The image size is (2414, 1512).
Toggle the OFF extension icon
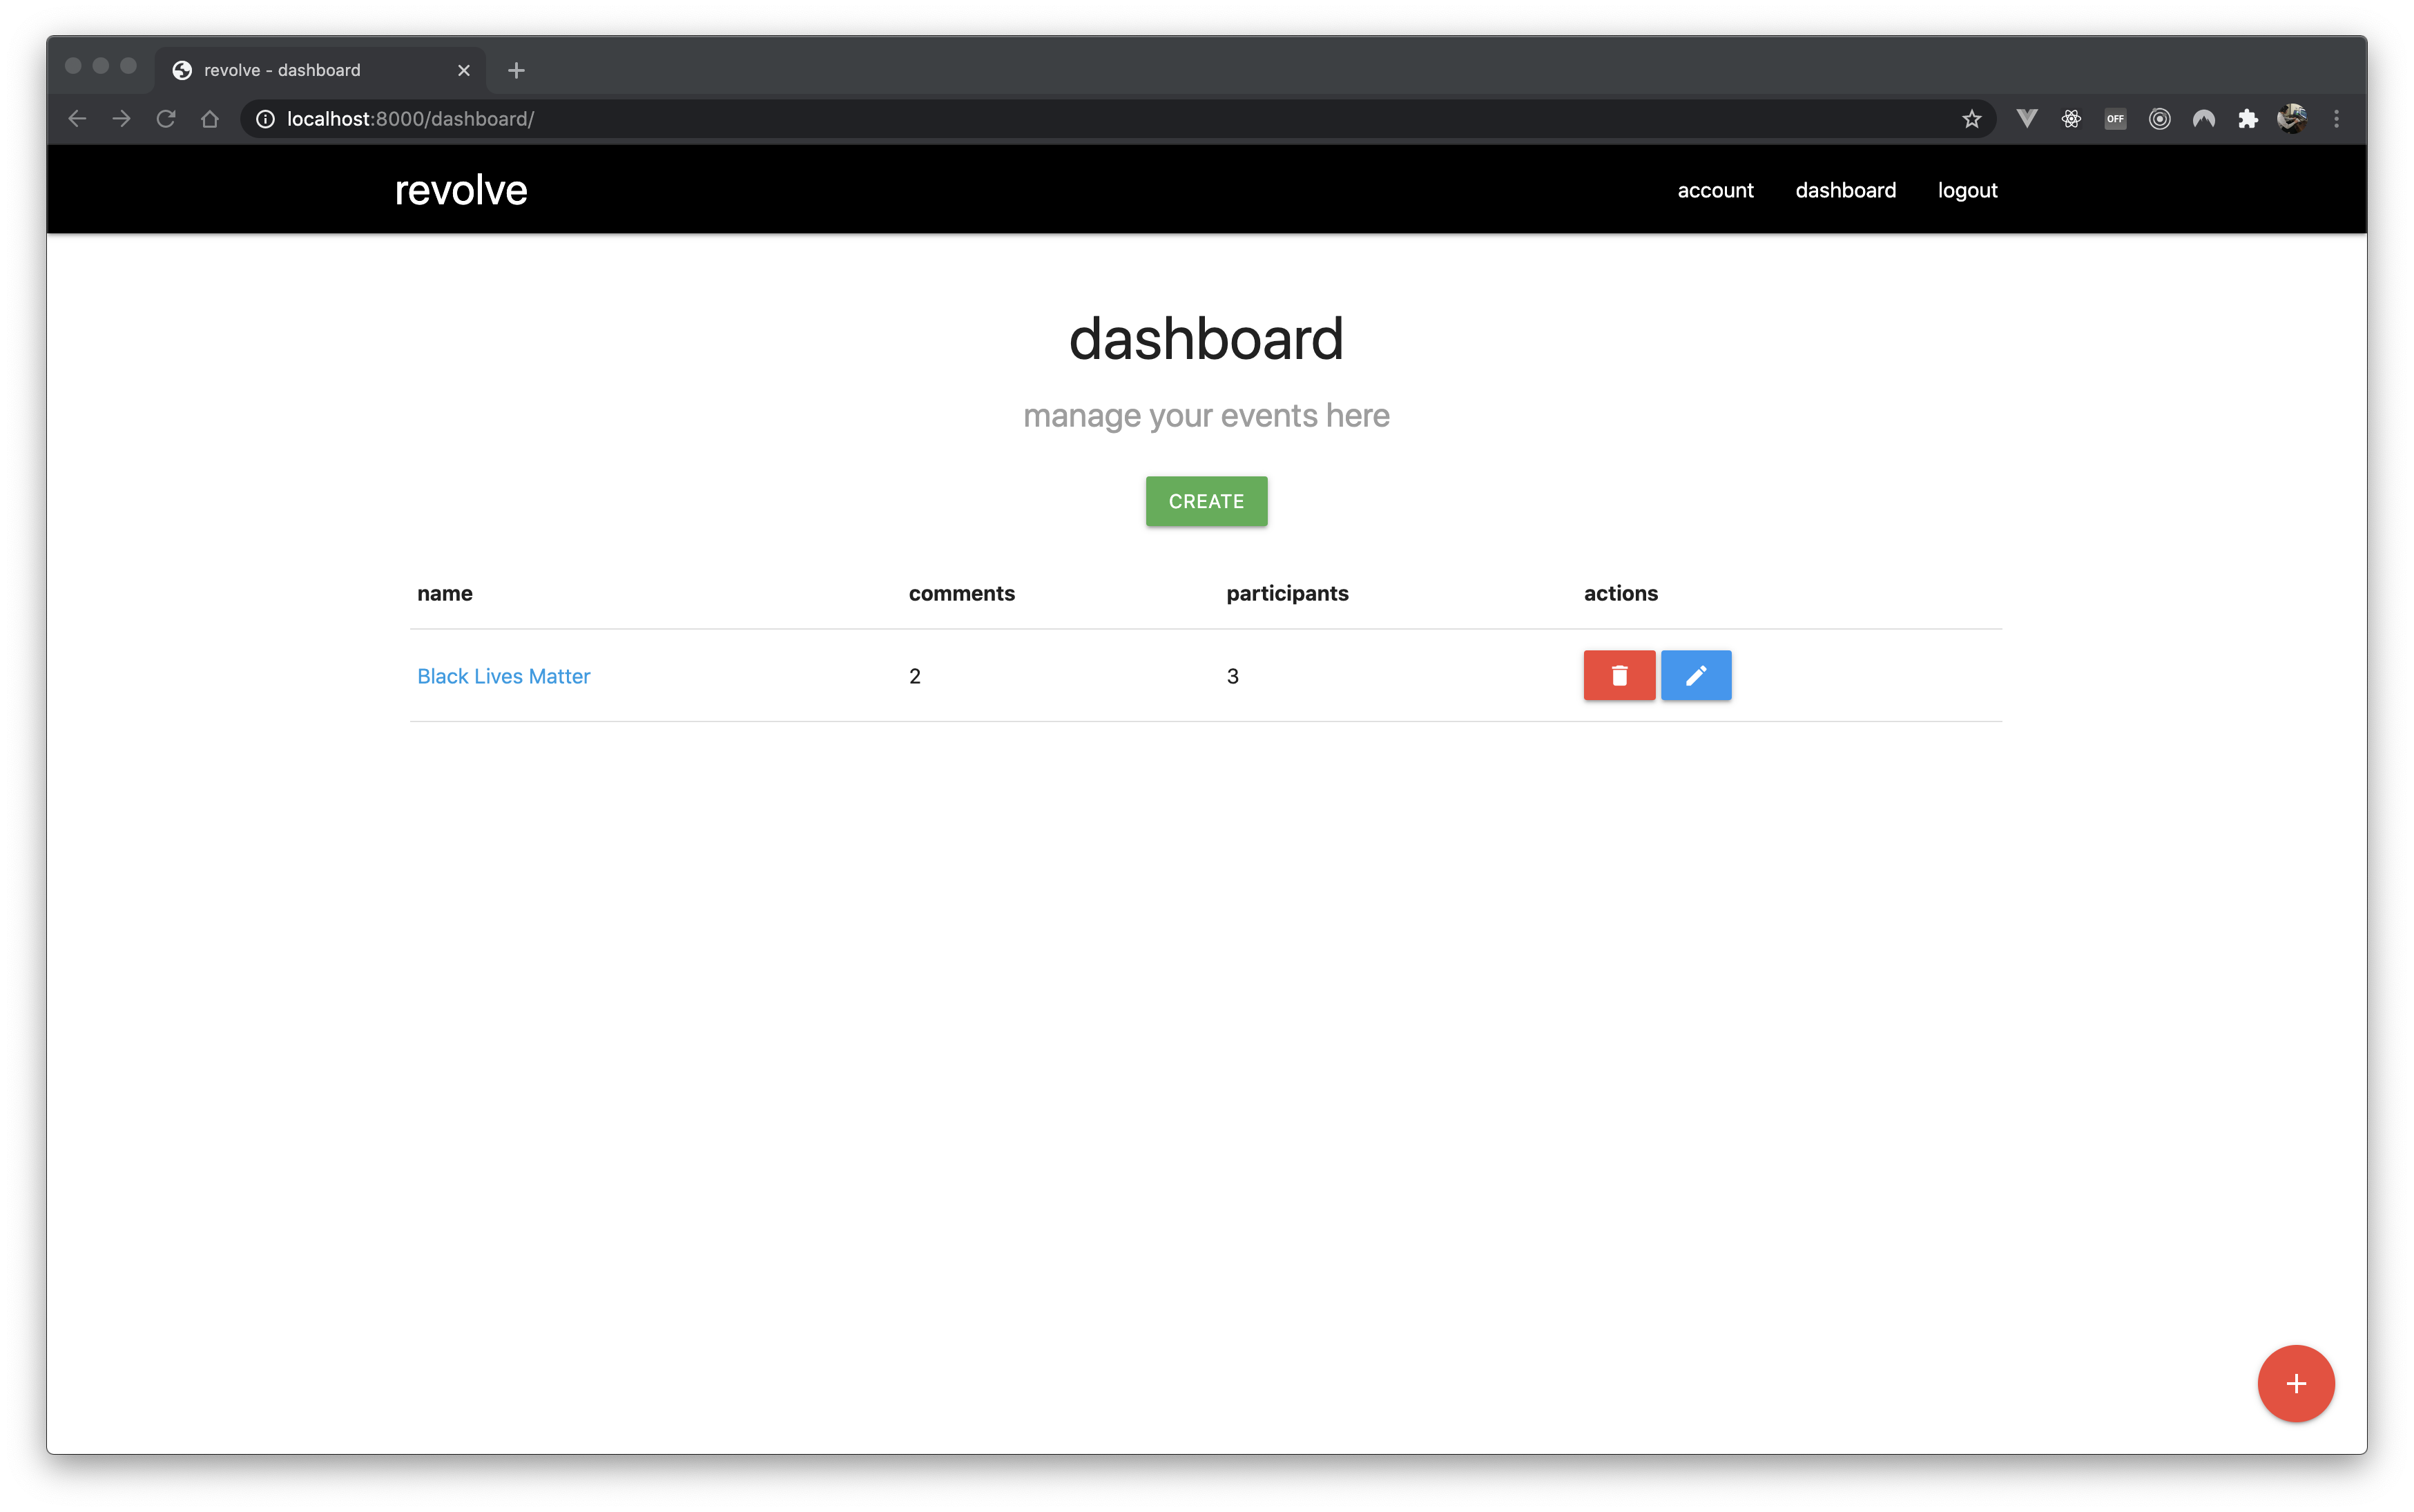pos(2115,119)
